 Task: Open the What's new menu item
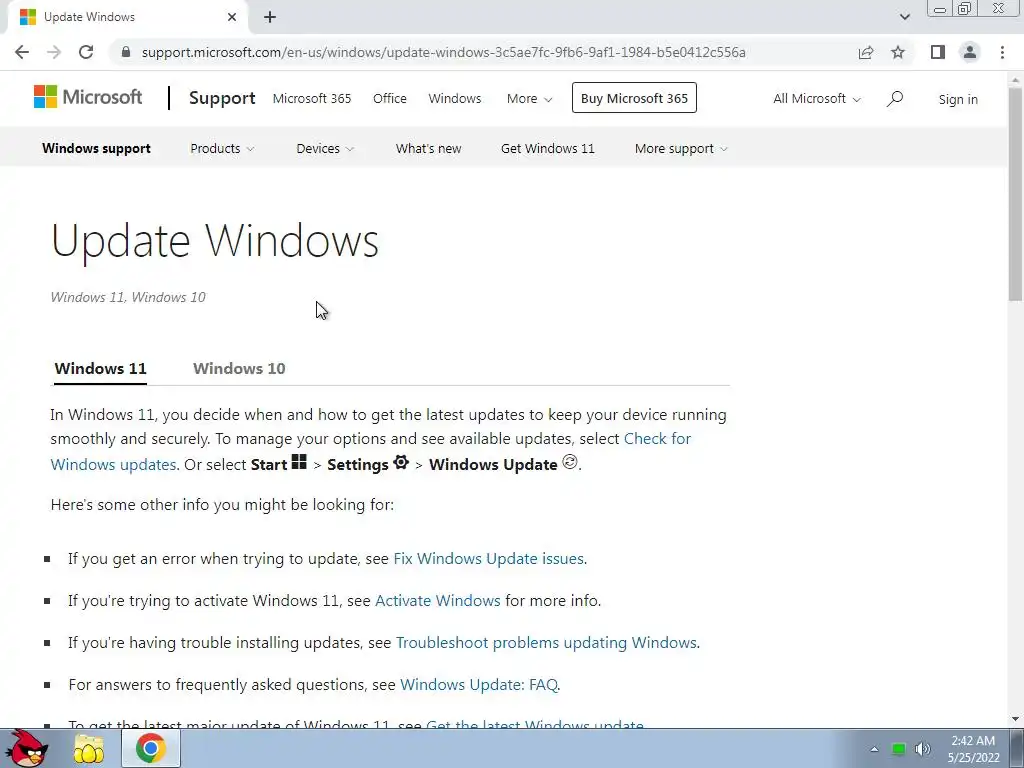click(428, 148)
